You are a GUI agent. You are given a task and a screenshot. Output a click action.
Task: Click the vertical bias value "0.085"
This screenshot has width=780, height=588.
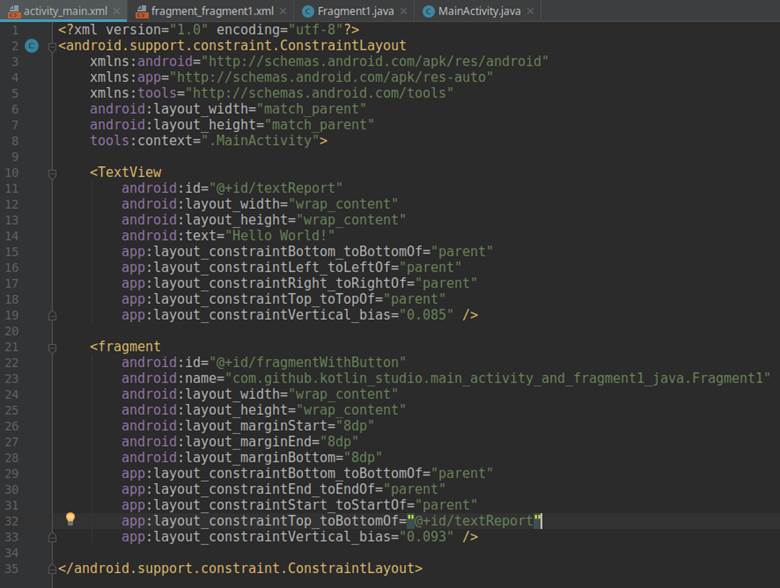point(426,315)
